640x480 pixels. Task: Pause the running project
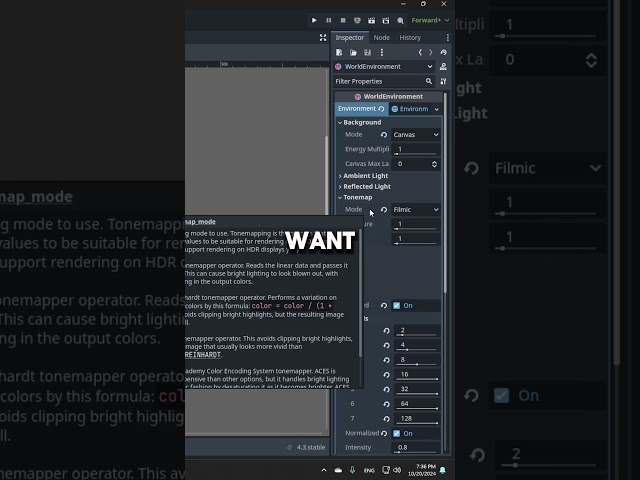point(329,20)
